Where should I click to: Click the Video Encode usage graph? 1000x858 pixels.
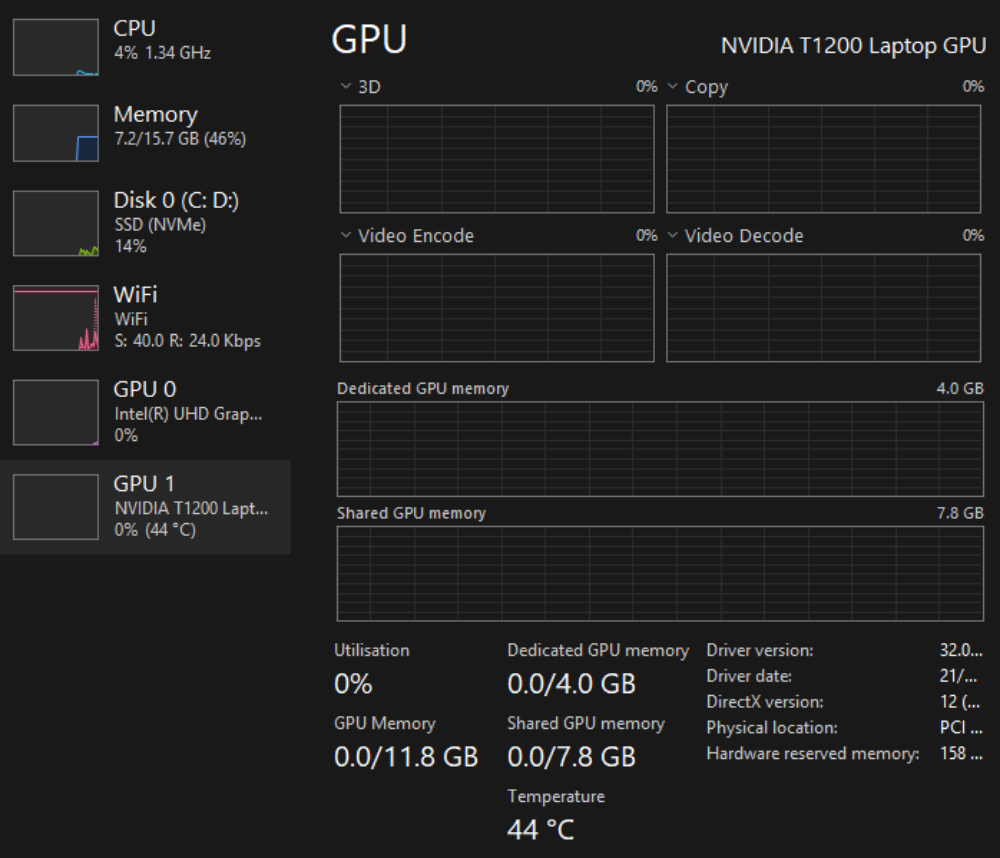(x=497, y=308)
